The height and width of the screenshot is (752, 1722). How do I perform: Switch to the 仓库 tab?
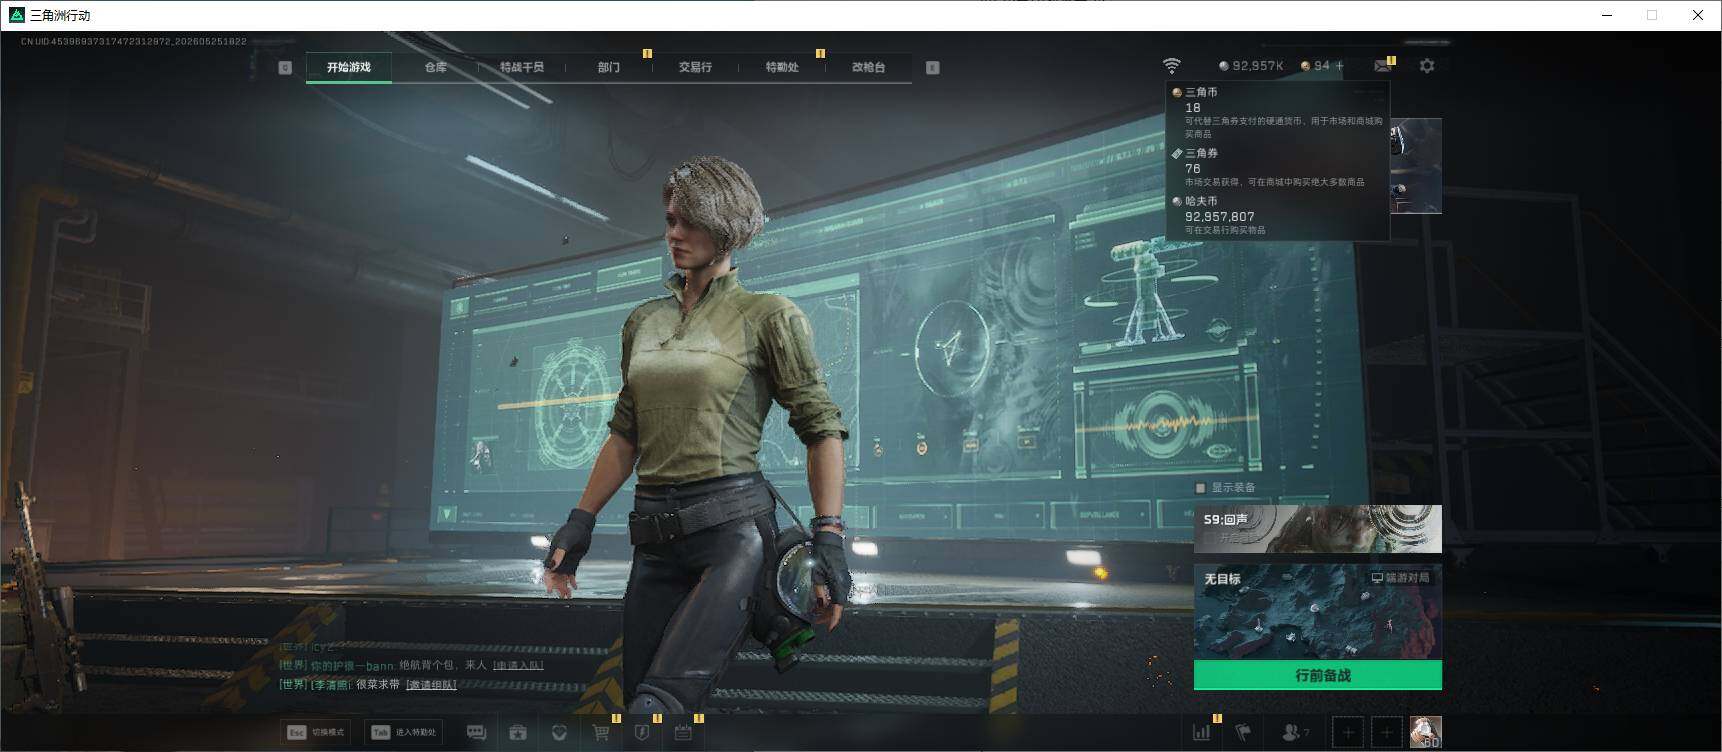coord(435,67)
